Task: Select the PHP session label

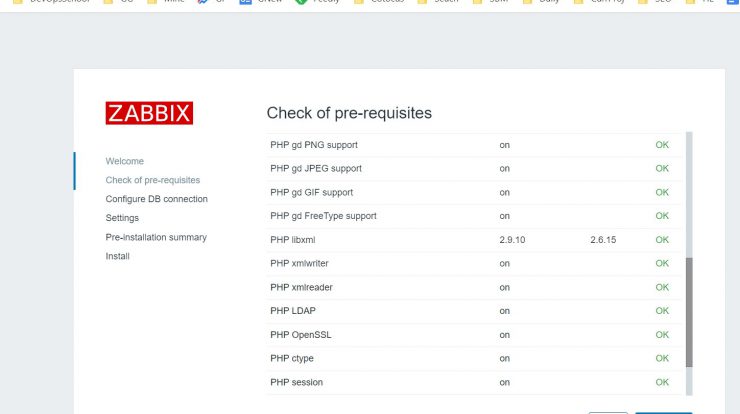Action: click(296, 382)
